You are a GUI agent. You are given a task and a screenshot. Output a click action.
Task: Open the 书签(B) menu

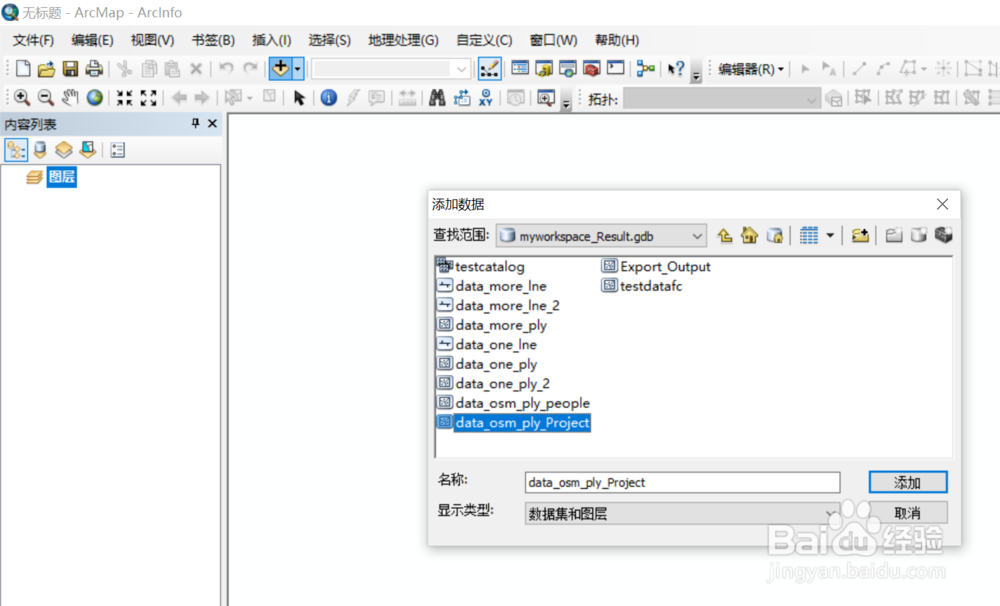point(213,40)
